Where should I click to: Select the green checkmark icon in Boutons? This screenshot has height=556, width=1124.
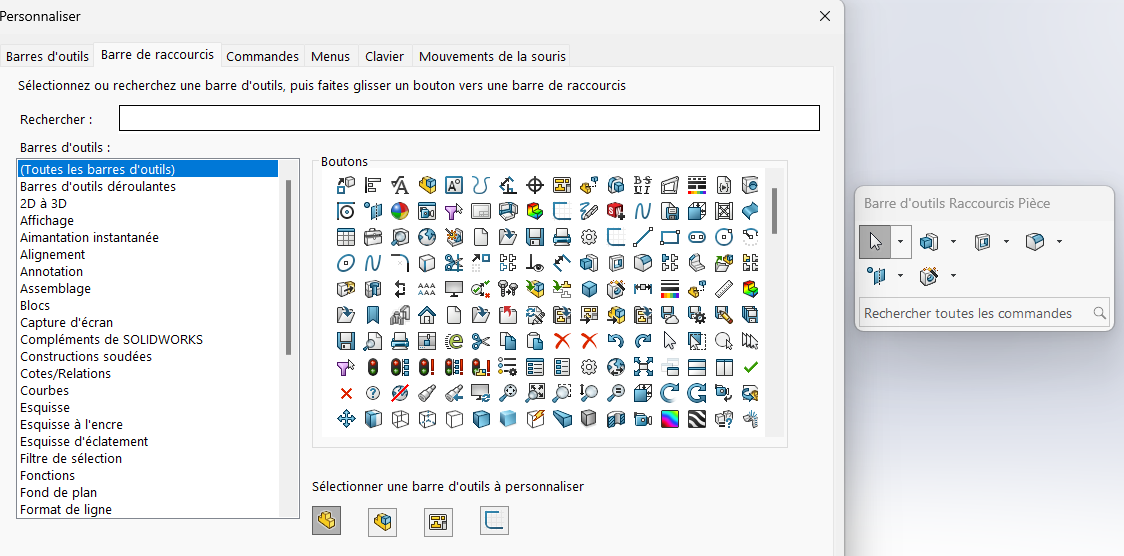(751, 367)
